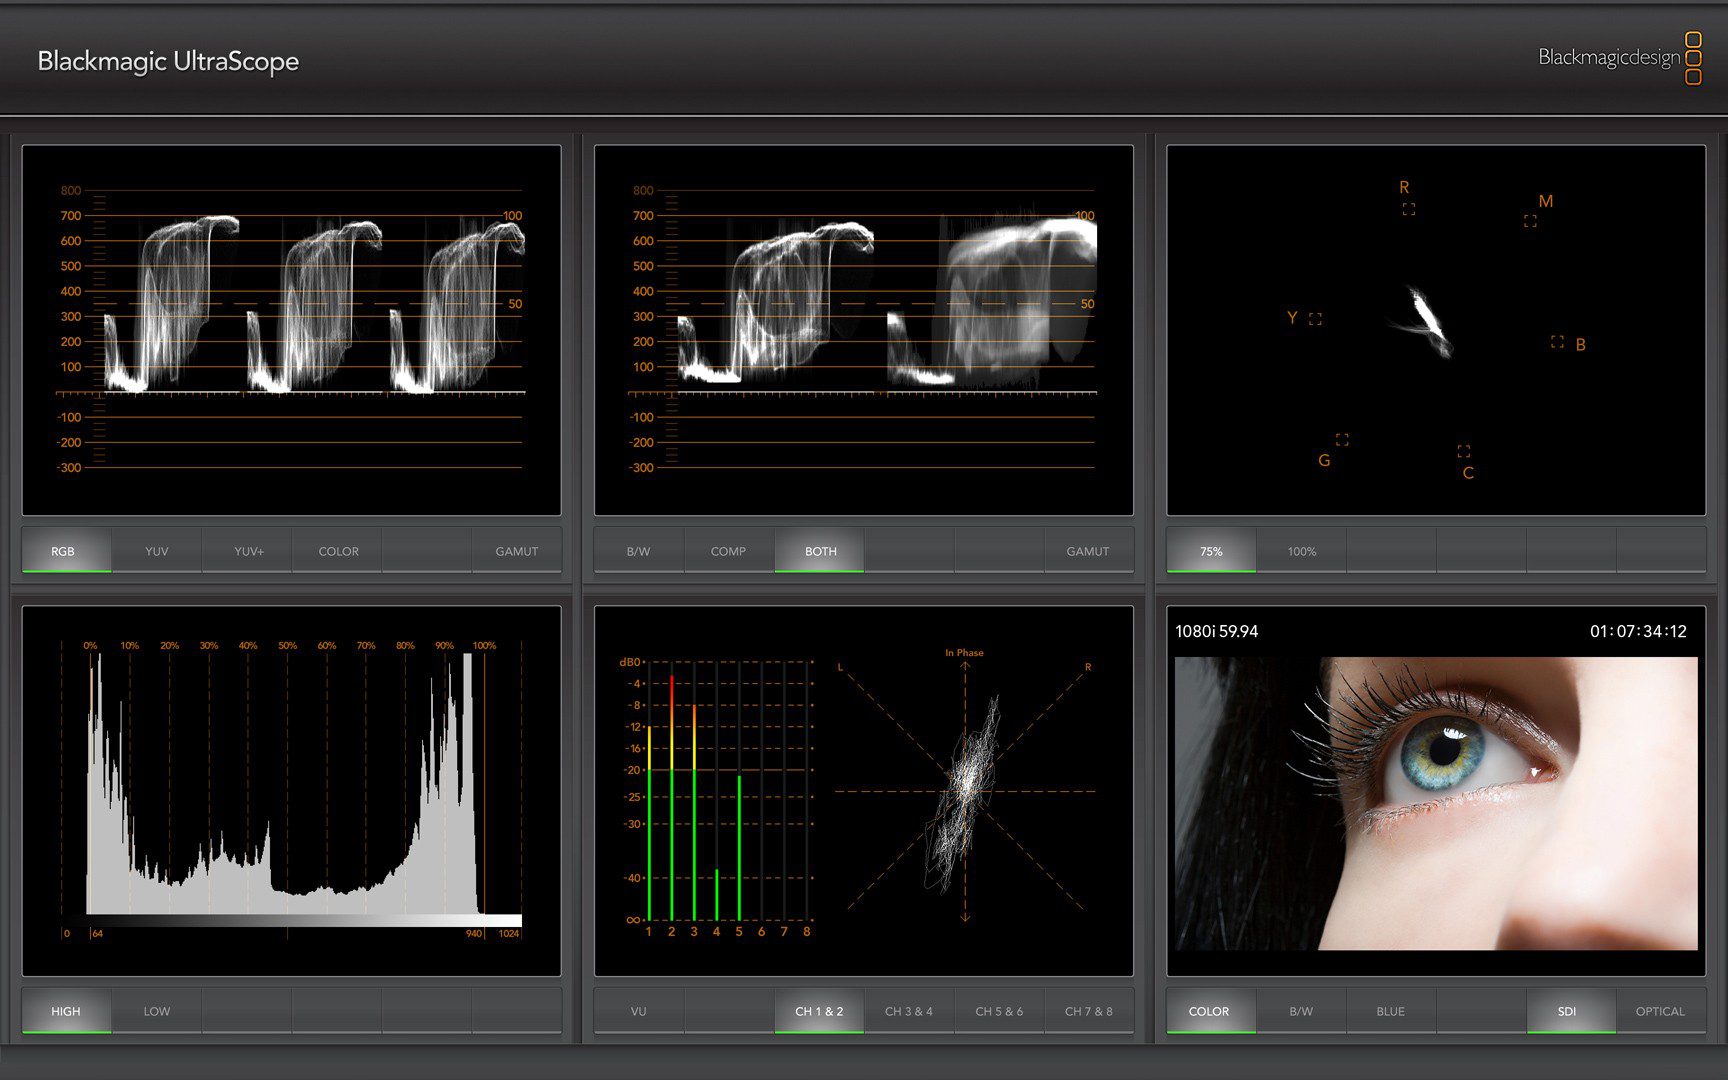Click the Blackmagicdesign logo icon
The image size is (1728, 1080).
click(1692, 58)
